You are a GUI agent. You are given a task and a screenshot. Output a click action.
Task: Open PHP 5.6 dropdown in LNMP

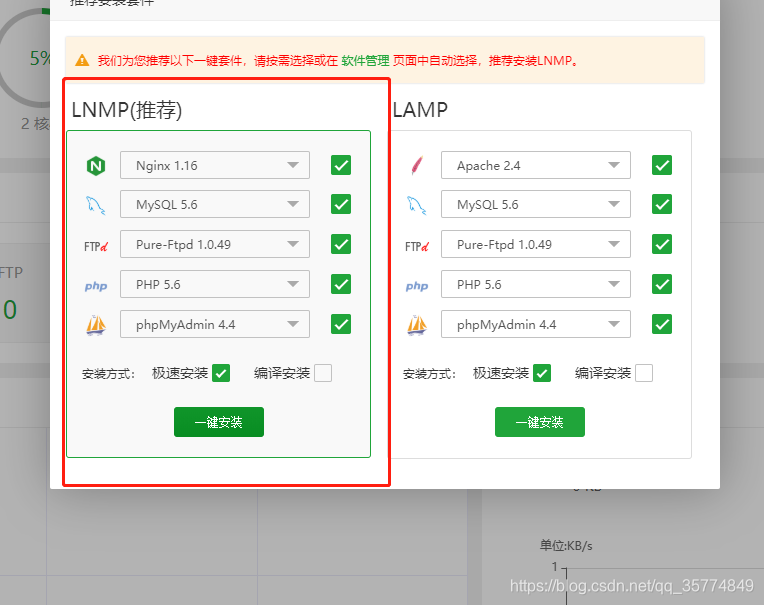(215, 284)
